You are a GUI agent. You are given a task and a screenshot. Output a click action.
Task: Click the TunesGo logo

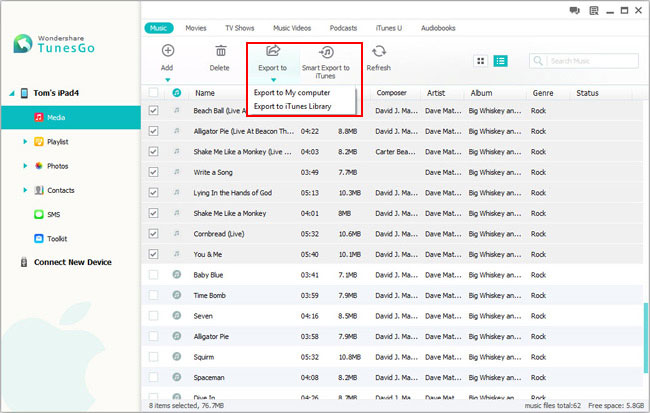pyautogui.click(x=23, y=44)
